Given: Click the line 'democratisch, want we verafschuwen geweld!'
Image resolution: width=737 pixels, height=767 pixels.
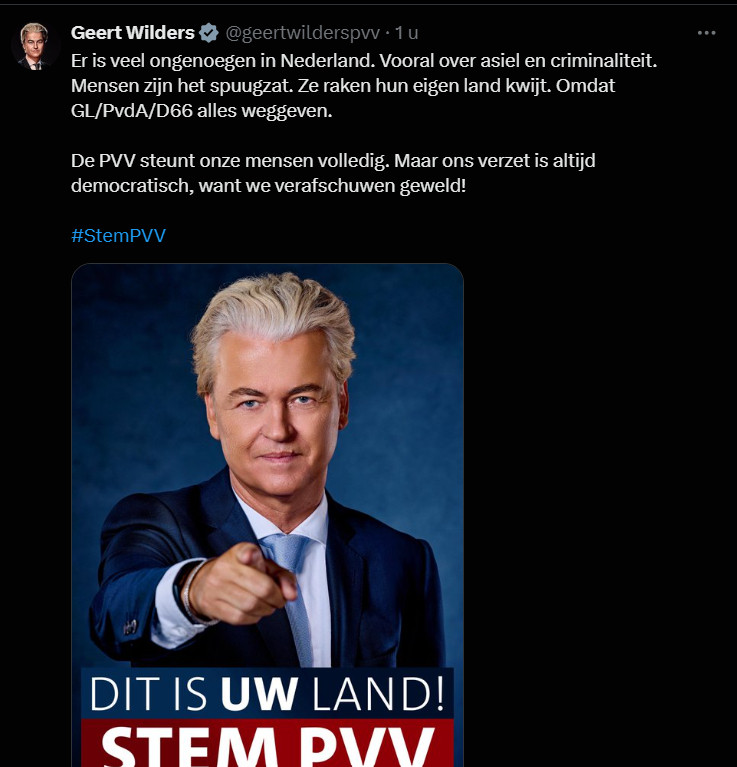Looking at the screenshot, I should (268, 186).
